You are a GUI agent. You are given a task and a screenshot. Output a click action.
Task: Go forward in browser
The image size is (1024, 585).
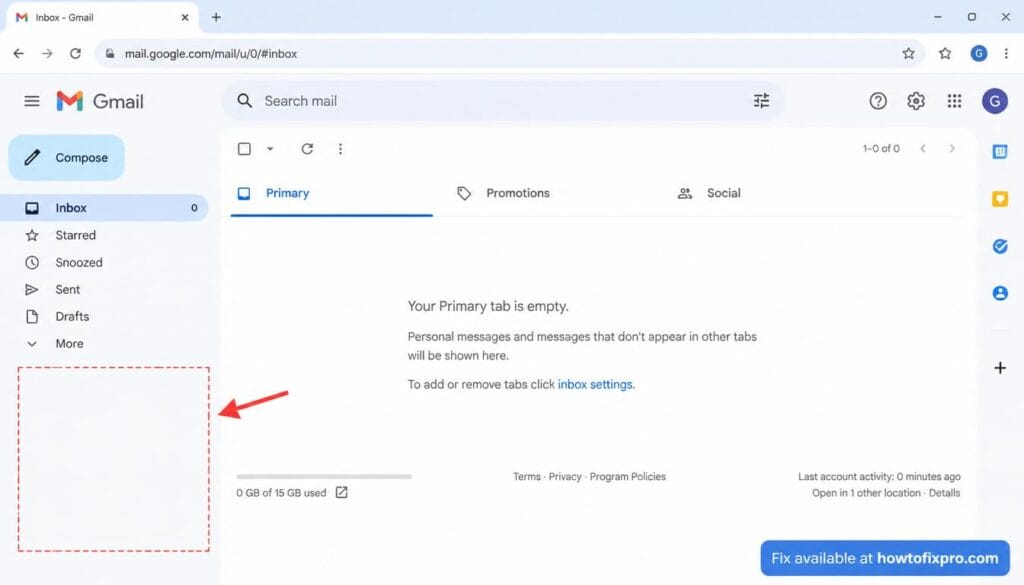point(47,54)
